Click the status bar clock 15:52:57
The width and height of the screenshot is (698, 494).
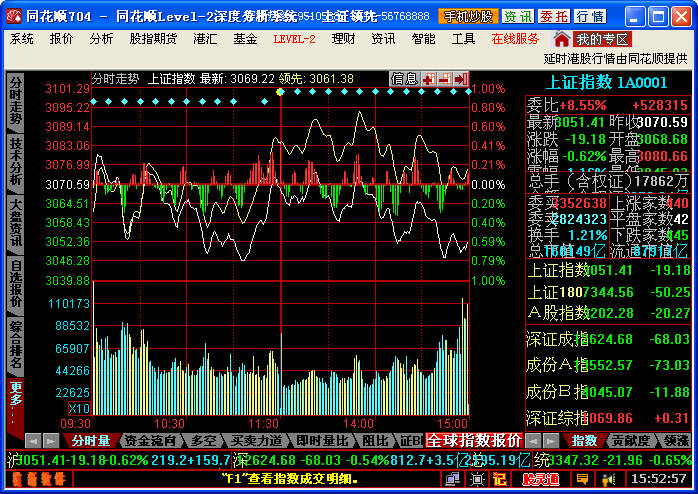point(658,479)
